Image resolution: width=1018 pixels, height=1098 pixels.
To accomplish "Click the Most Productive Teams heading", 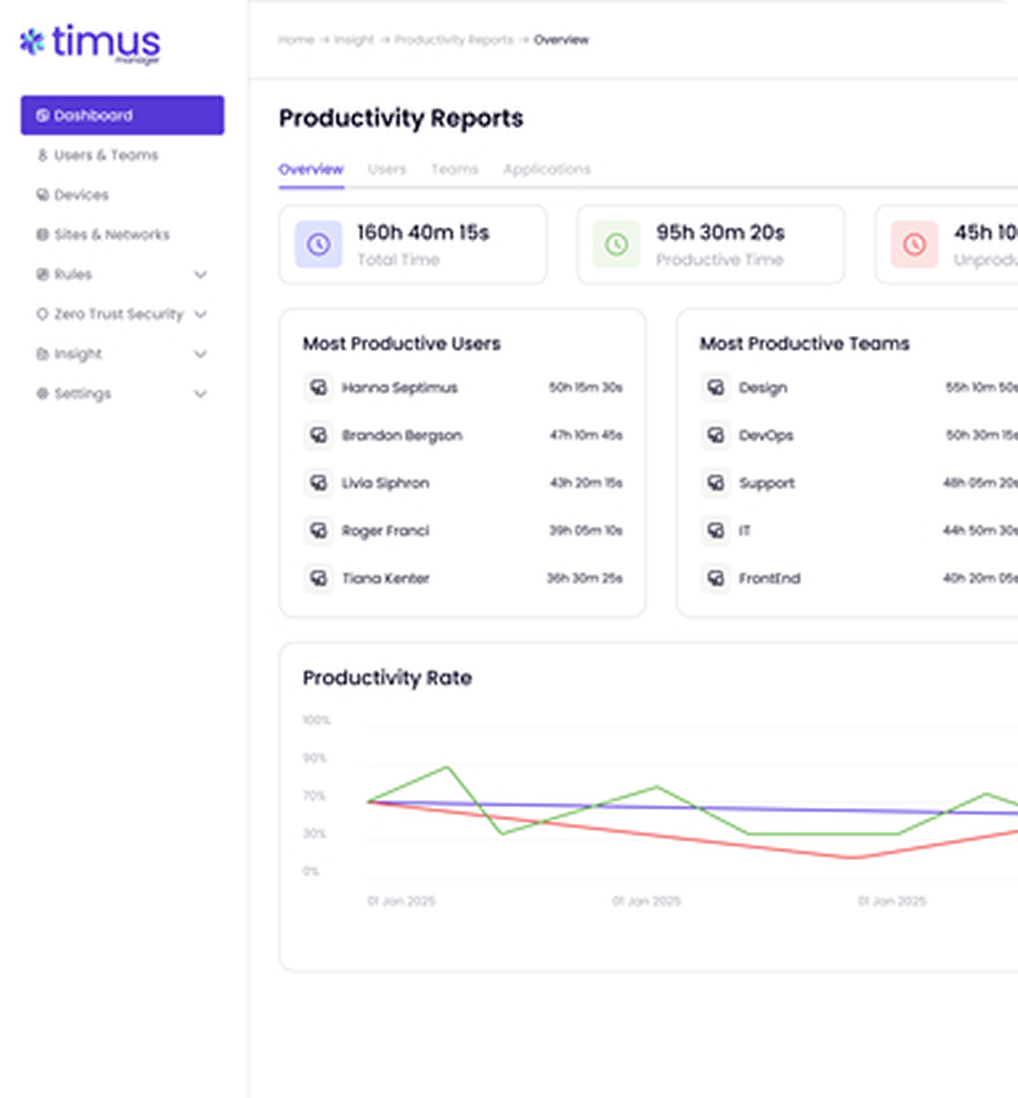I will coord(804,344).
